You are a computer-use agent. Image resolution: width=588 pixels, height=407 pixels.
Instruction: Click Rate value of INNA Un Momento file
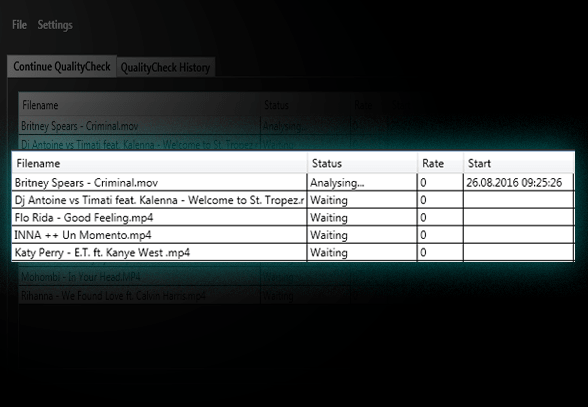tap(440, 235)
